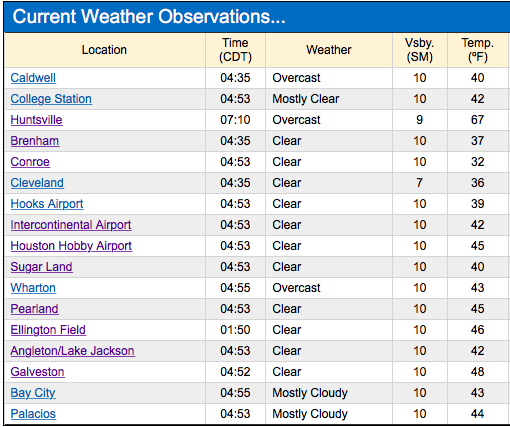Click the Wharton location link

point(33,288)
